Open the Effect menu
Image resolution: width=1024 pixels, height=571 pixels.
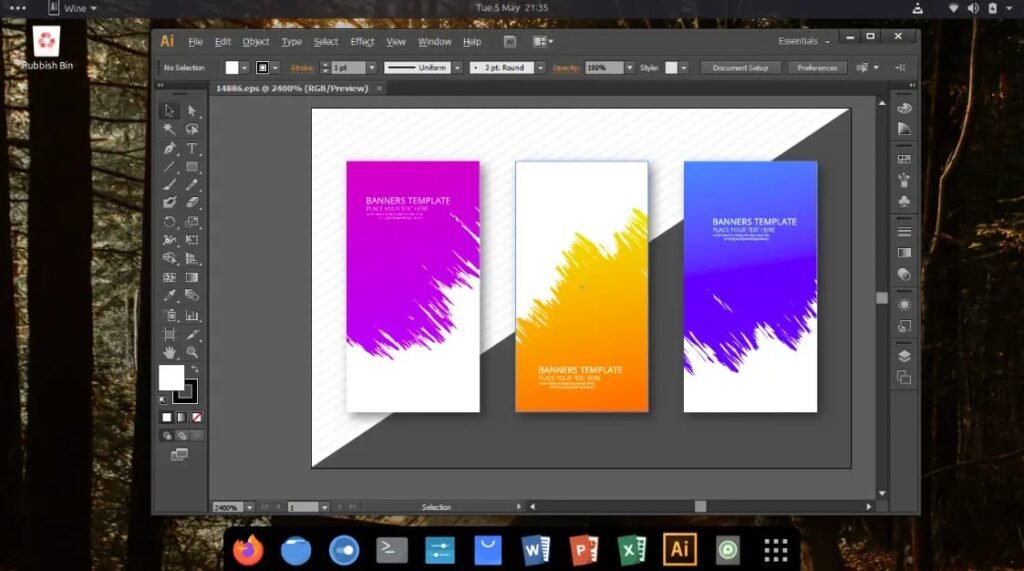pos(362,41)
